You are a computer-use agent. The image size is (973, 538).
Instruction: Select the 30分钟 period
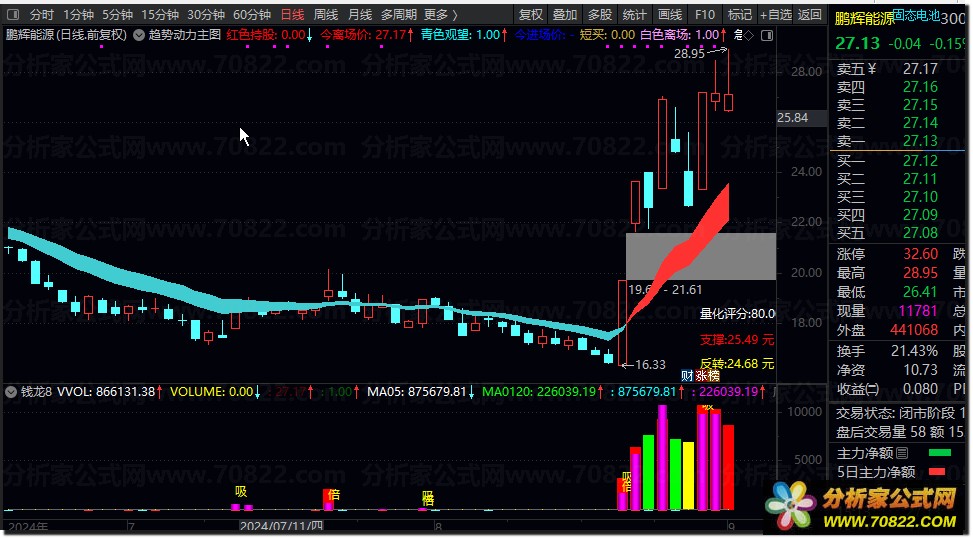(x=206, y=14)
